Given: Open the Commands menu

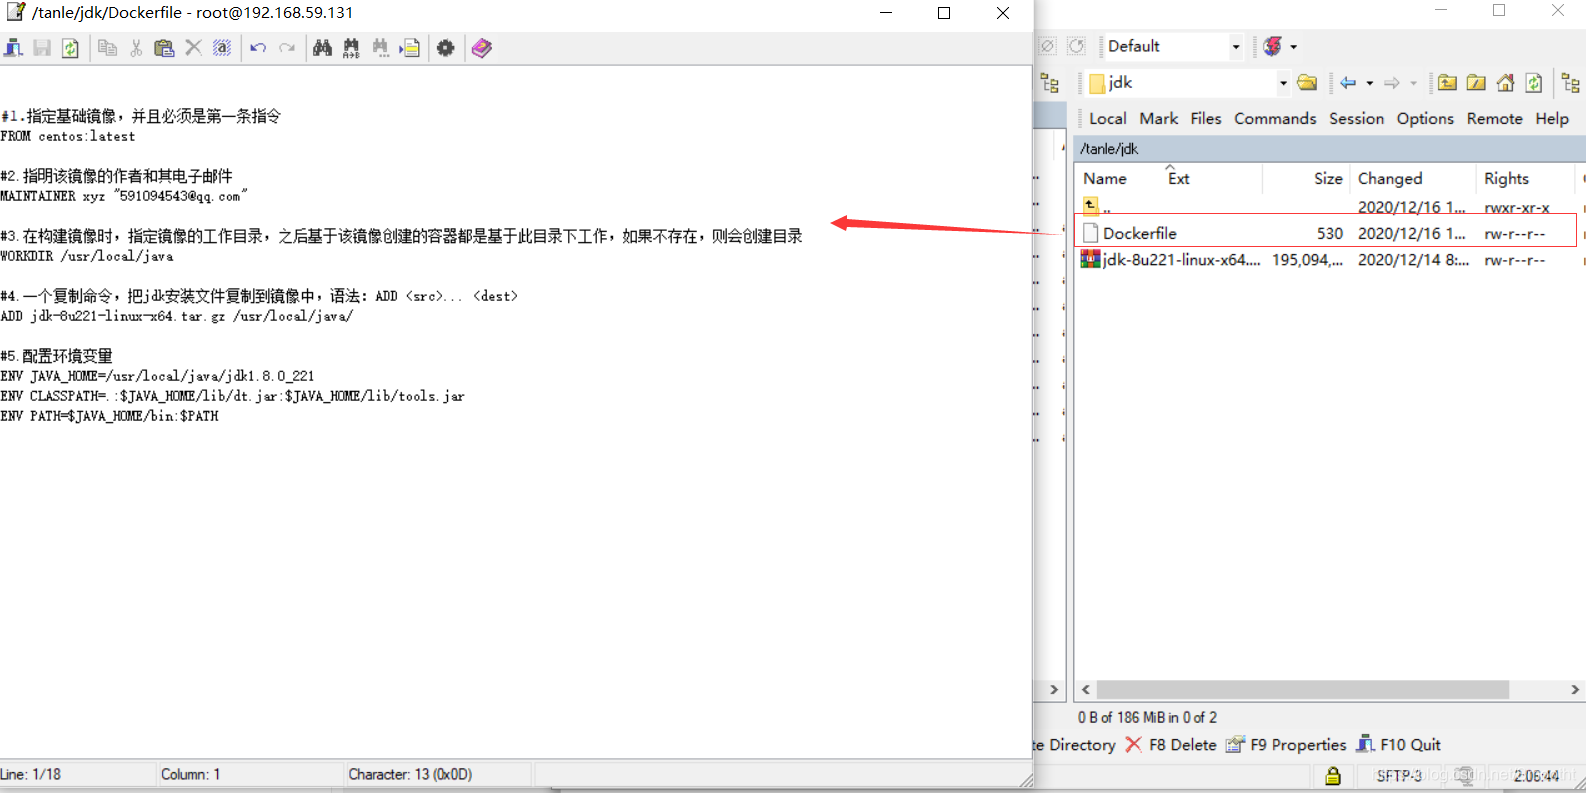Looking at the screenshot, I should point(1275,118).
